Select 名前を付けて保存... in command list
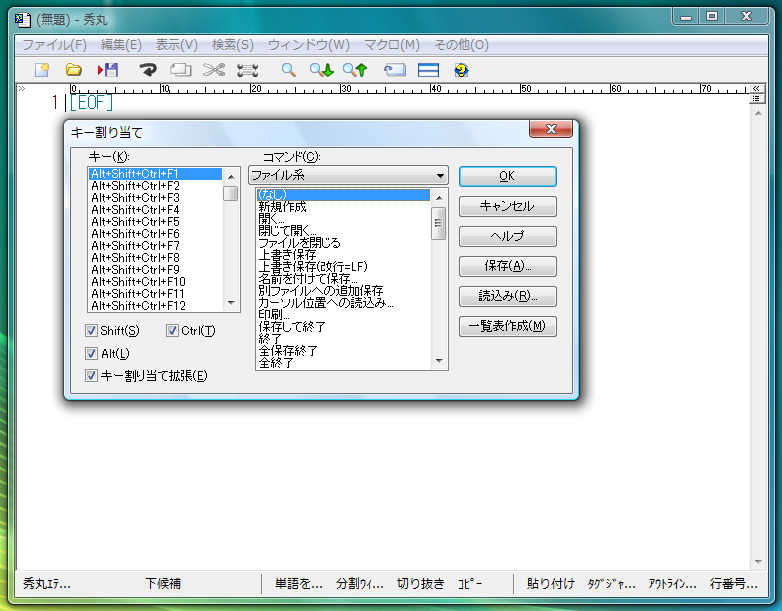The height and width of the screenshot is (611, 782). (x=343, y=279)
